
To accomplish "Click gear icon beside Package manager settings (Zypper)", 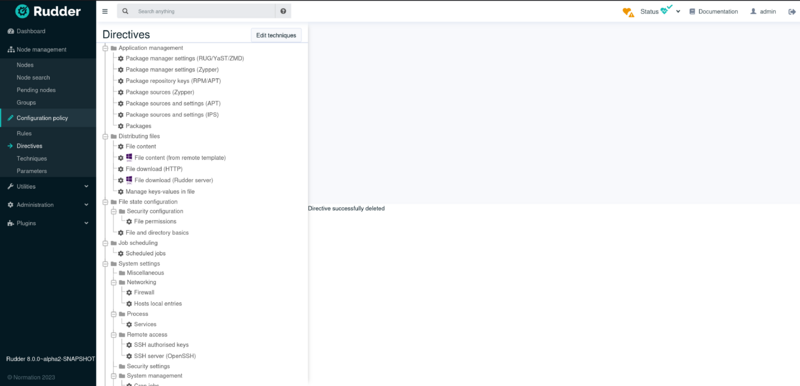I will coord(121,70).
